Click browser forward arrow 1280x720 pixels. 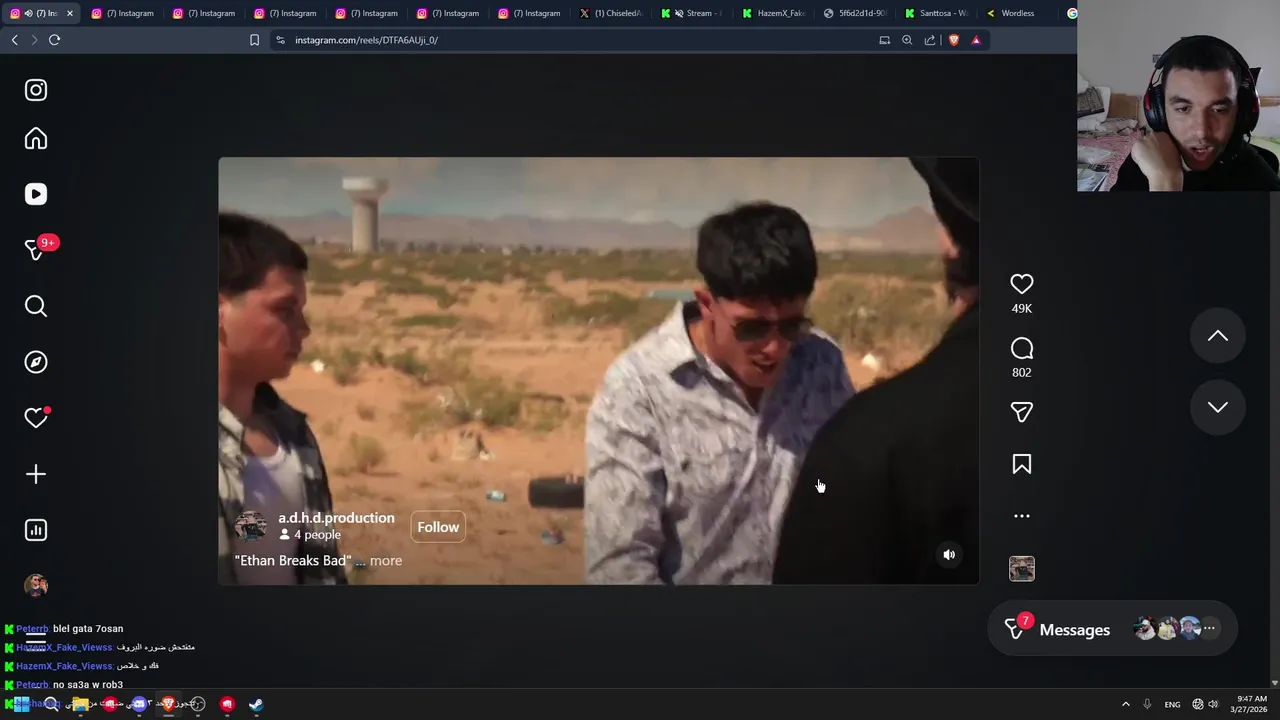coord(34,40)
